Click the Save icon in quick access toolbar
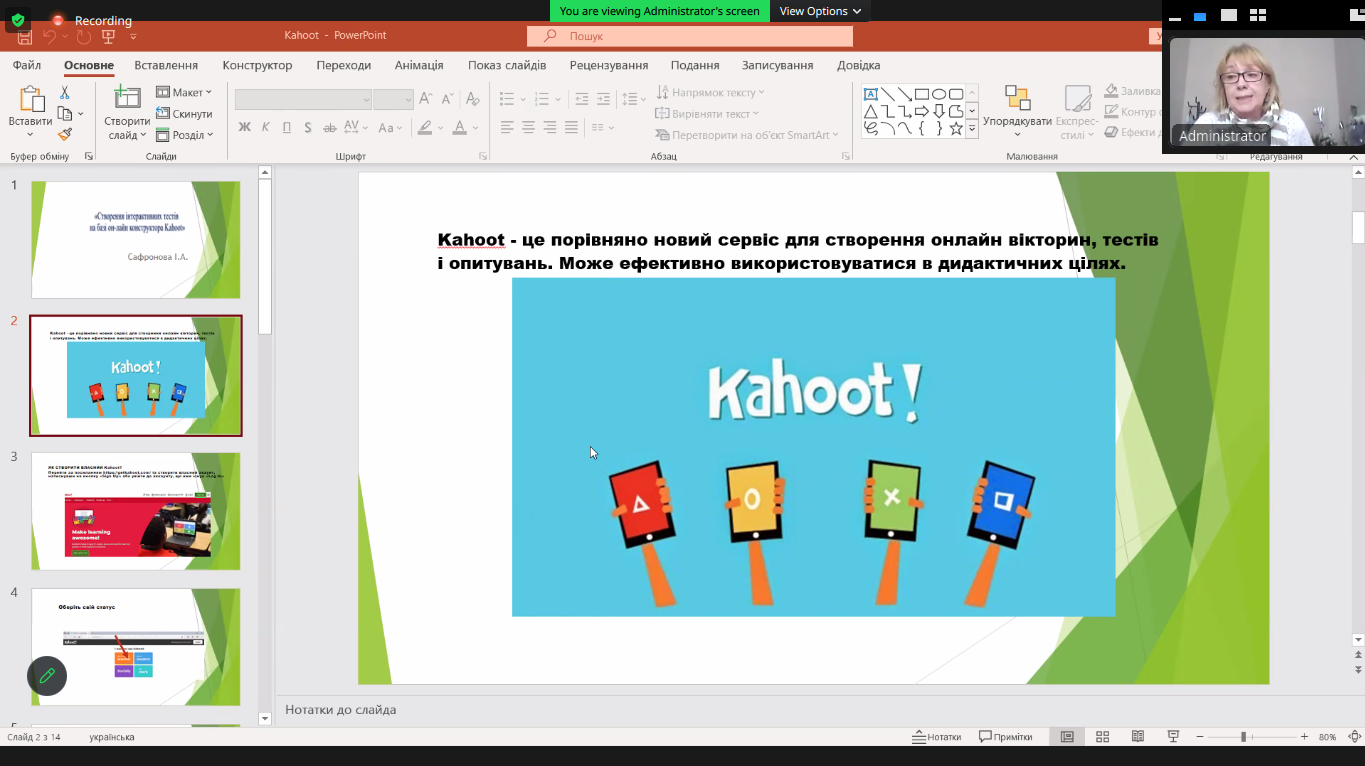This screenshot has height=766, width=1365. click(x=25, y=36)
